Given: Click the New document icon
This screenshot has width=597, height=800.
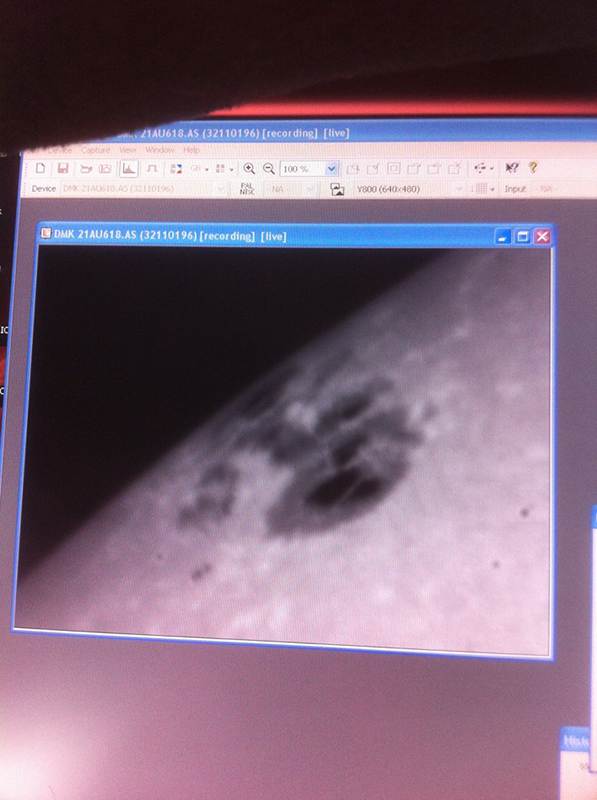Looking at the screenshot, I should (40, 168).
